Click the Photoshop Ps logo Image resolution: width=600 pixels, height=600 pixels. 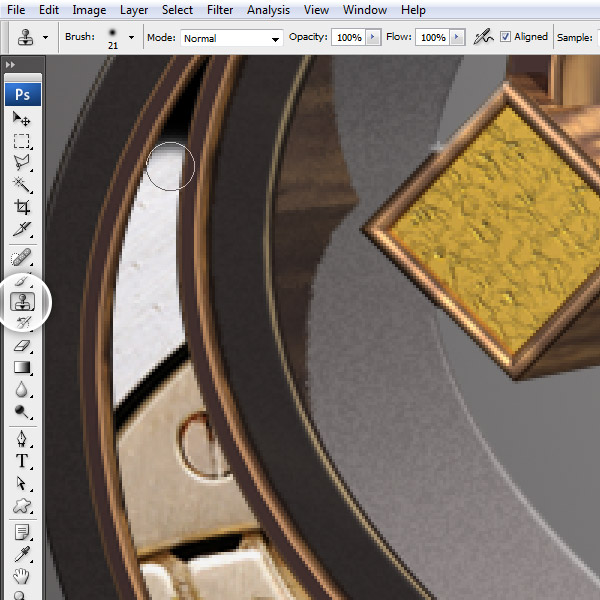pos(23,94)
